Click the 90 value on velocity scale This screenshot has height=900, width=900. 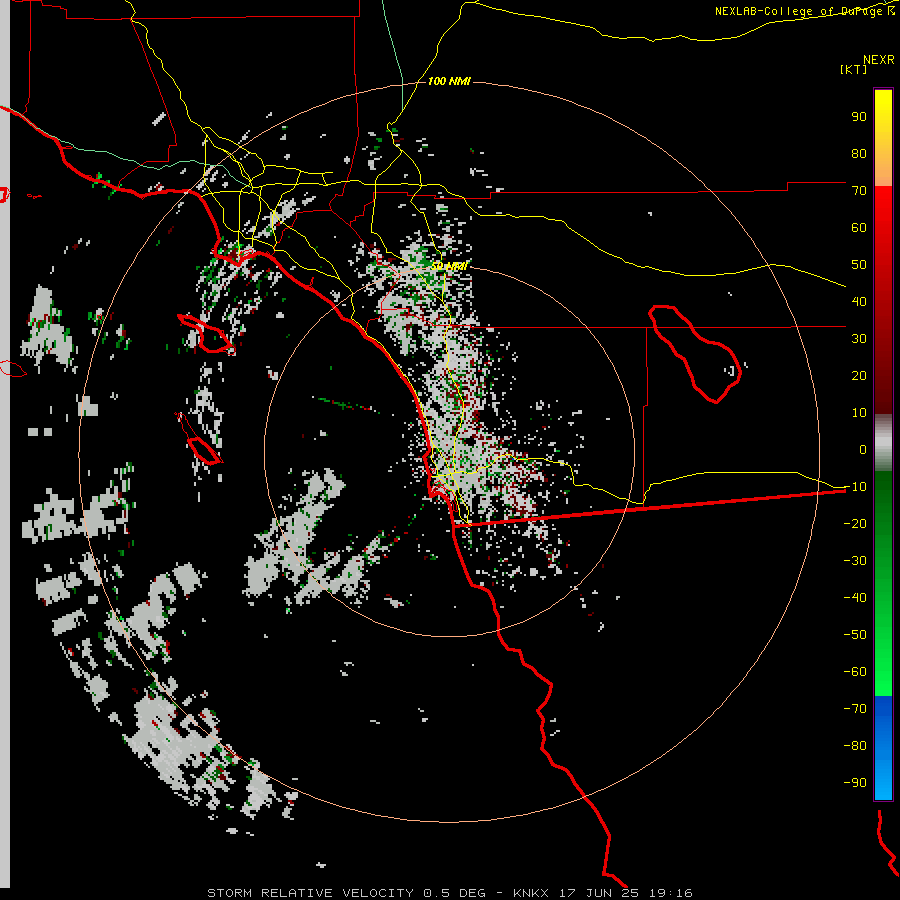click(x=859, y=117)
